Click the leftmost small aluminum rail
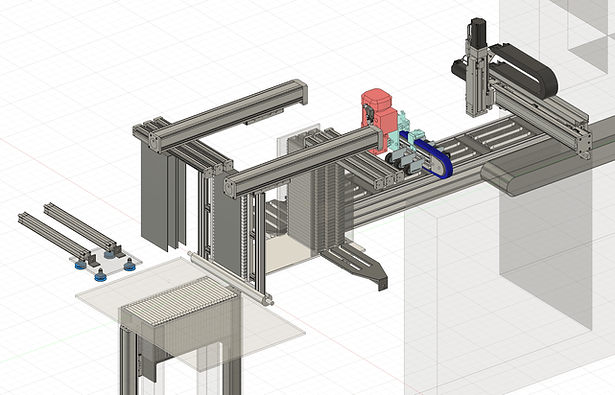The height and width of the screenshot is (395, 615). click(54, 234)
